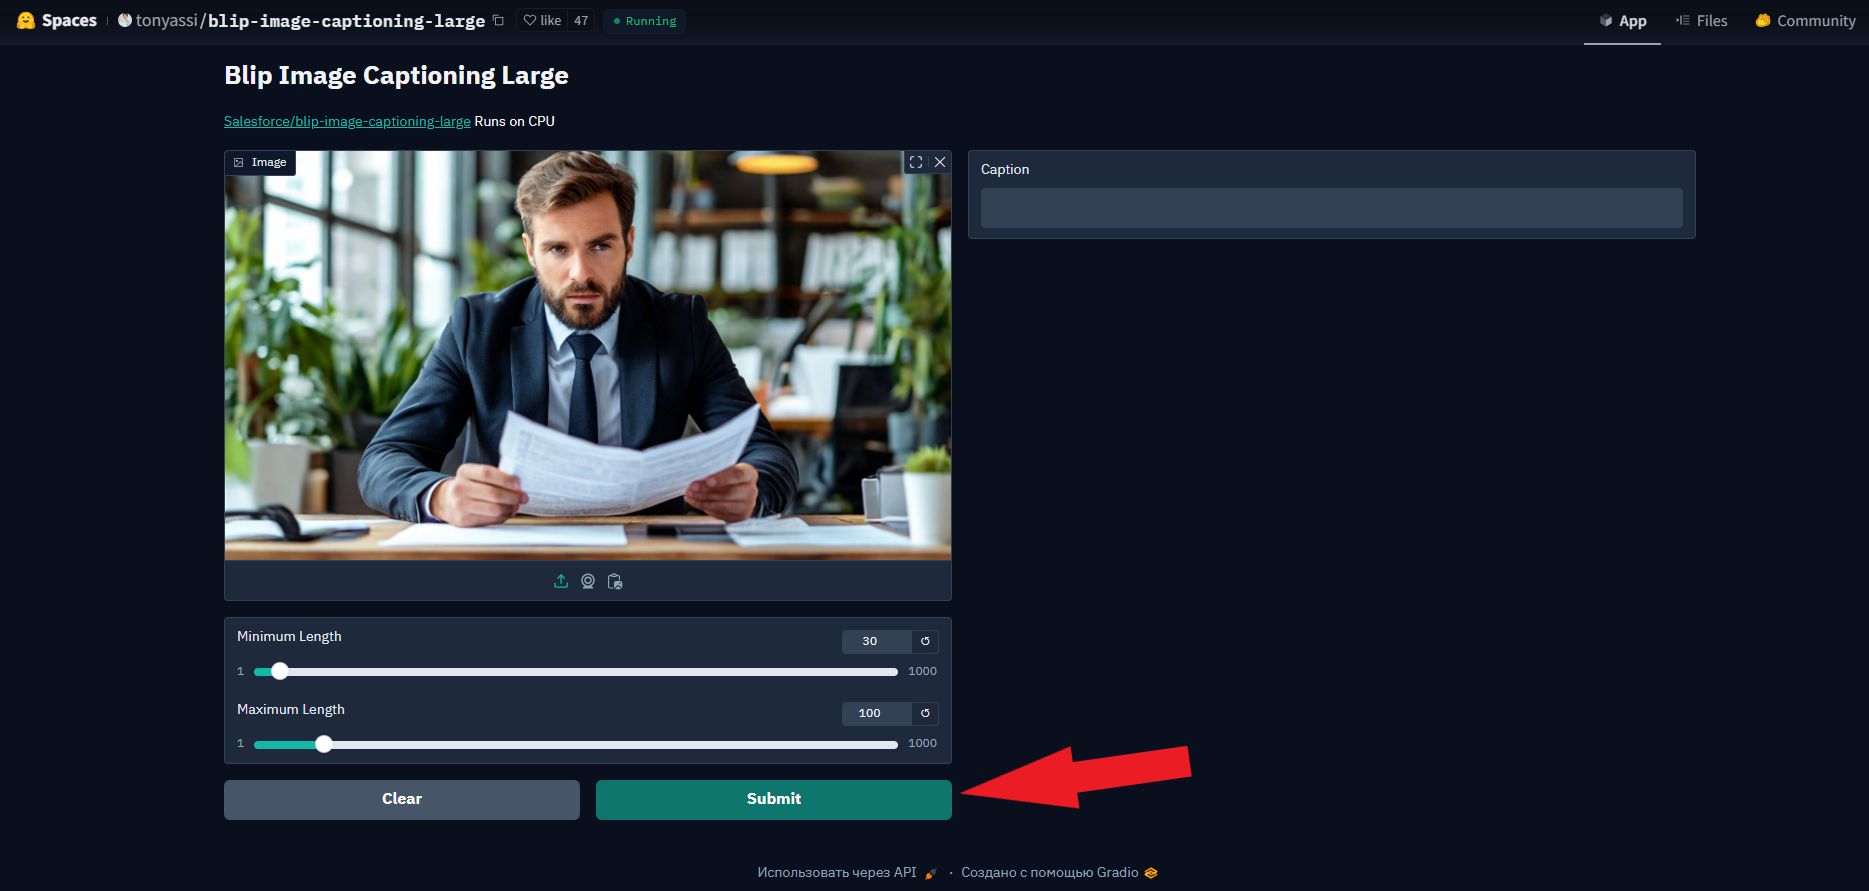
Task: Like this space with heart button
Action: click(x=543, y=20)
